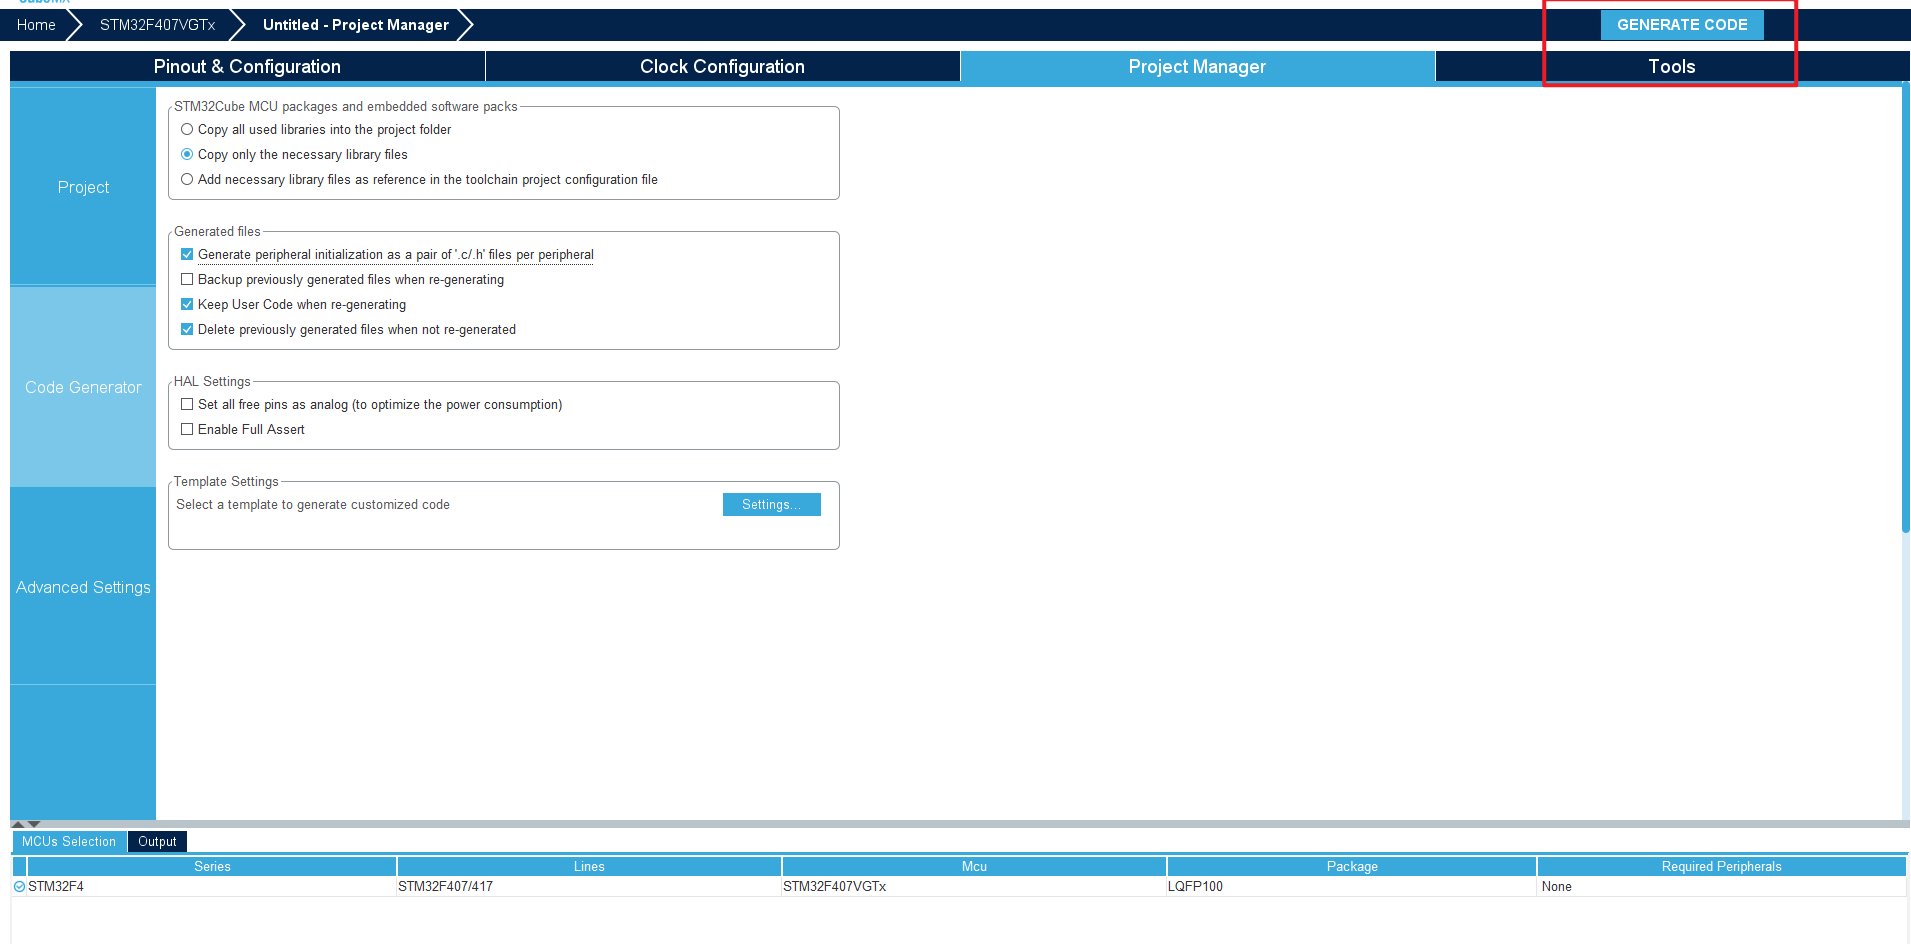The image size is (1911, 944).
Task: Click the Series column header
Action: click(212, 866)
